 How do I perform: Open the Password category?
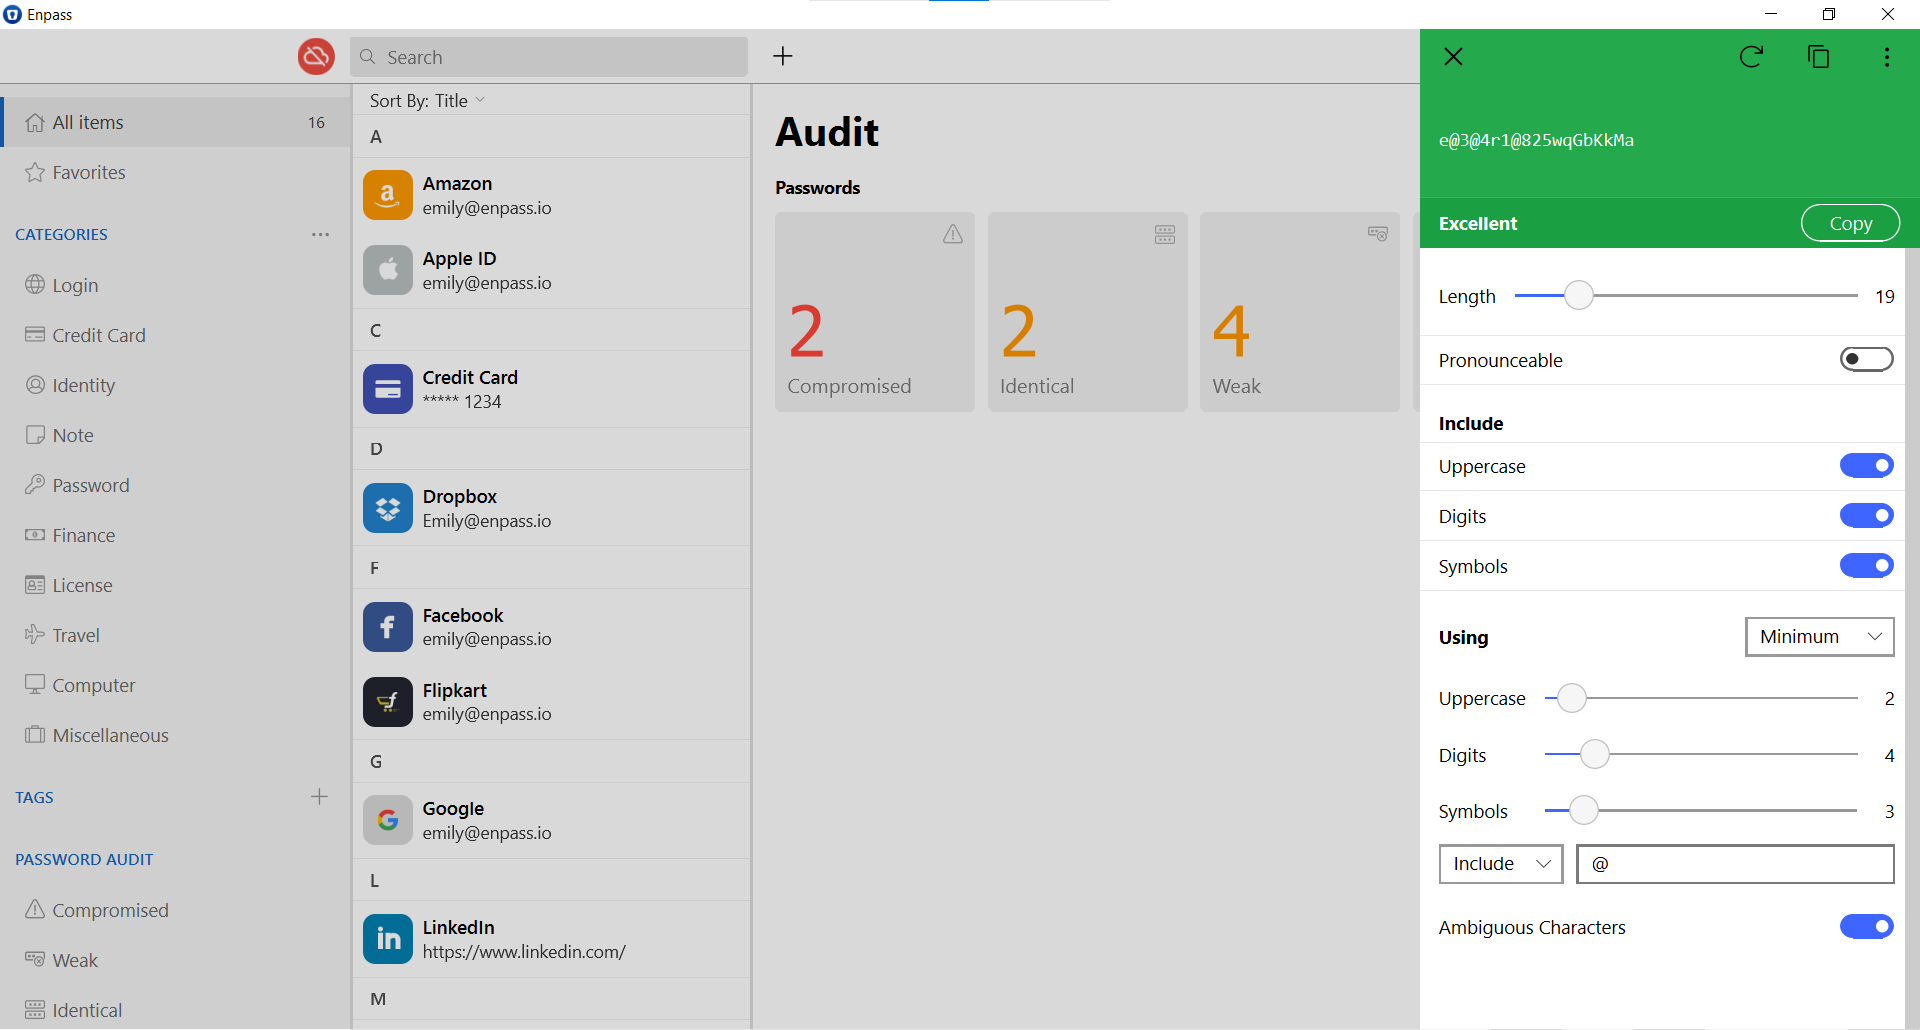coord(176,485)
